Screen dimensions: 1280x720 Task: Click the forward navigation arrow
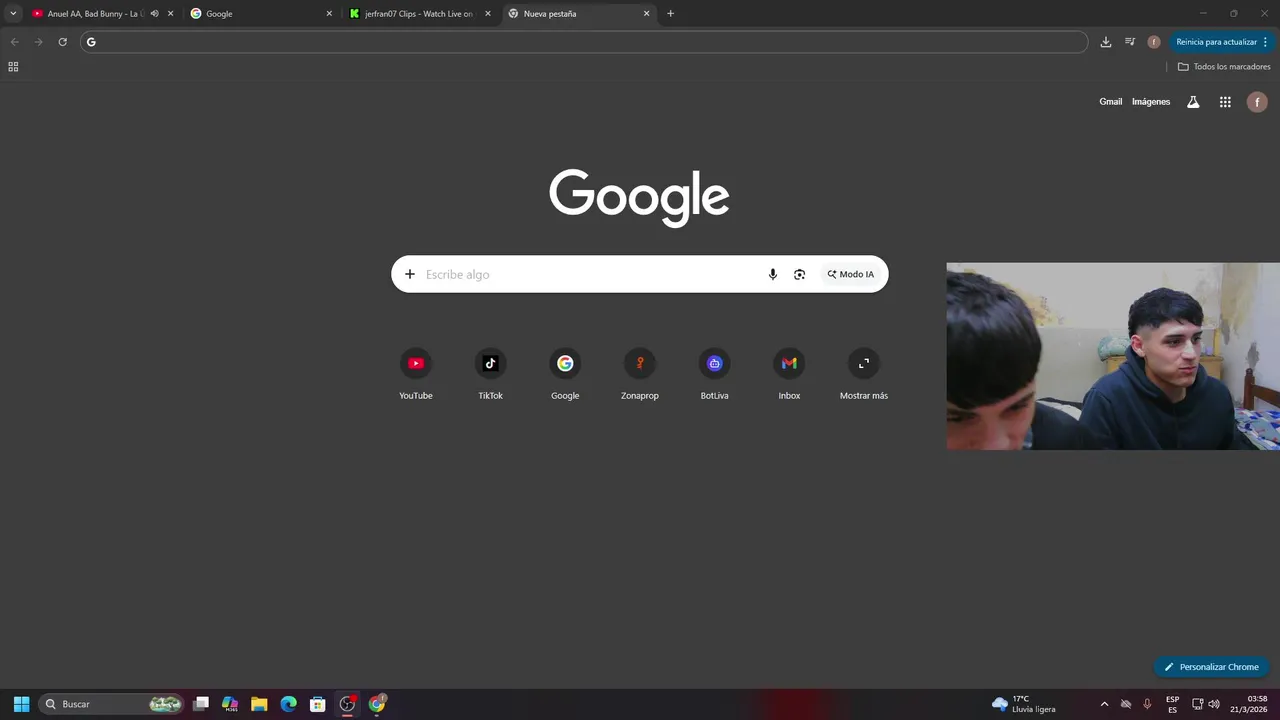coord(38,42)
